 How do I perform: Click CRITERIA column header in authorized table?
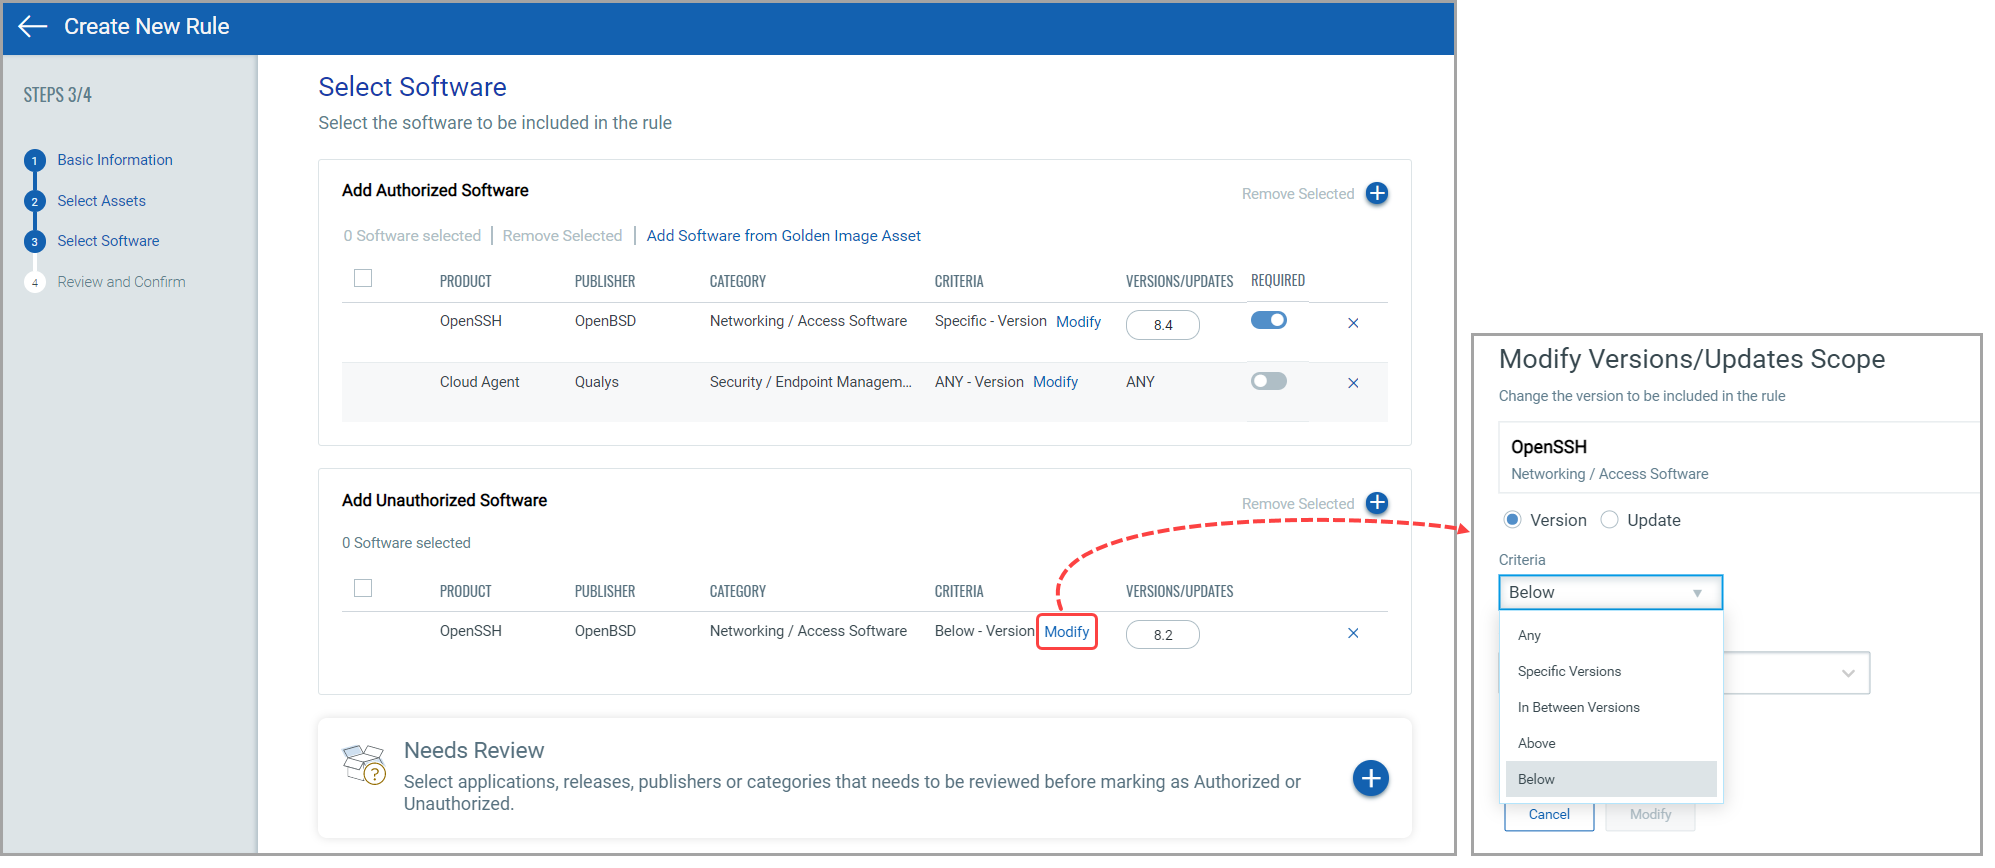click(959, 282)
